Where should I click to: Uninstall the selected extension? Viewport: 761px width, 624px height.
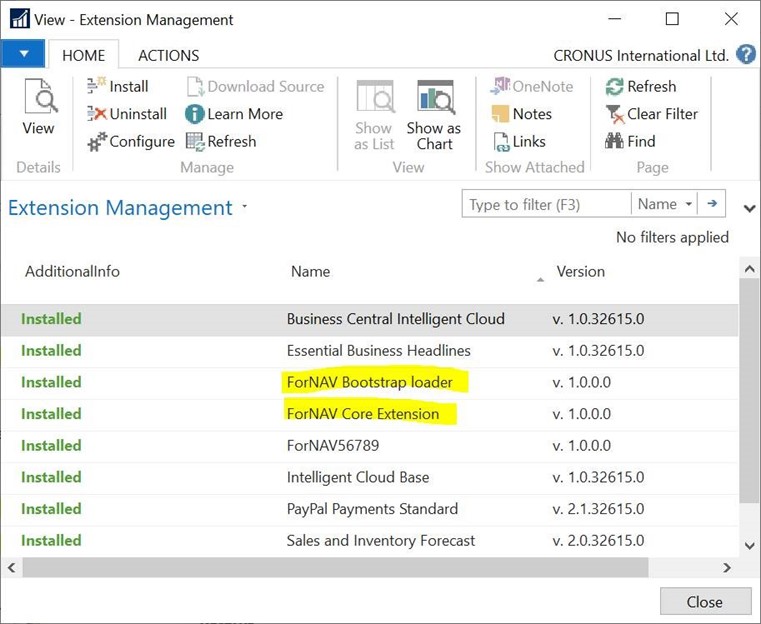pos(127,114)
